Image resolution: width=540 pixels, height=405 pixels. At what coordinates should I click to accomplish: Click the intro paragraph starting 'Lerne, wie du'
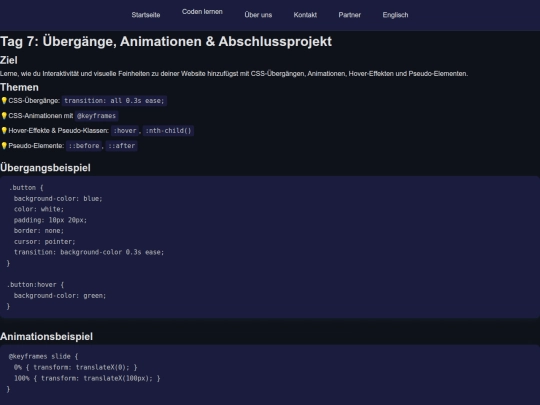click(x=234, y=74)
